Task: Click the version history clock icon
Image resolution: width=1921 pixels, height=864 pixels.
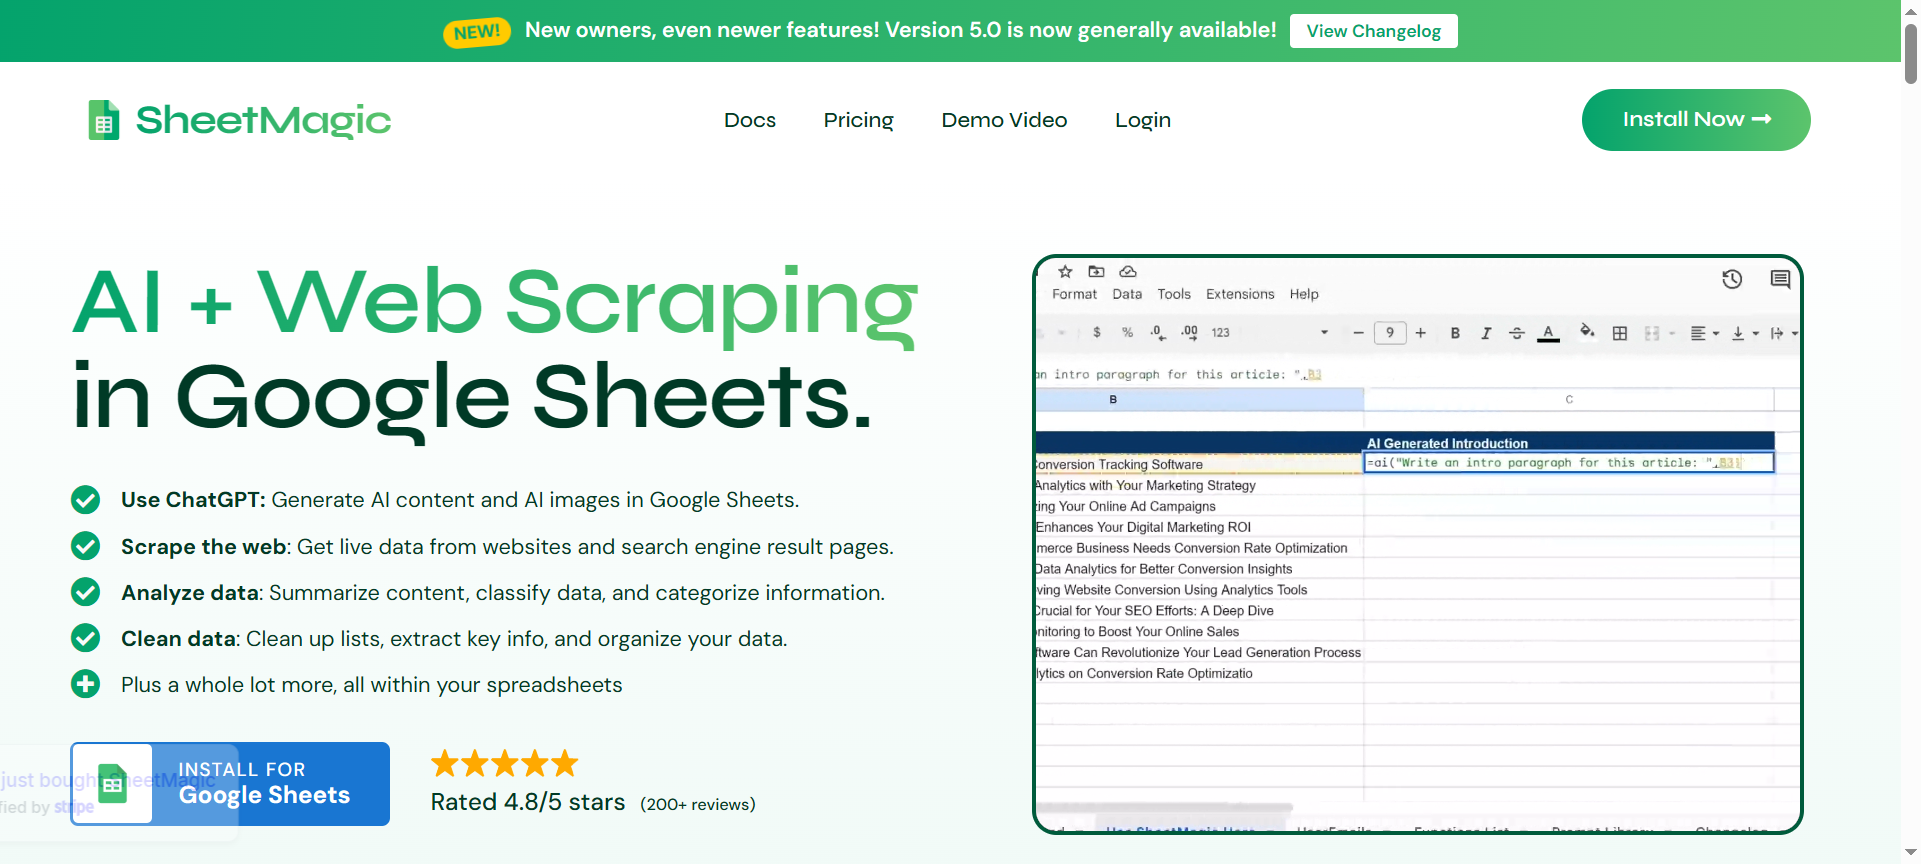Action: click(1732, 279)
